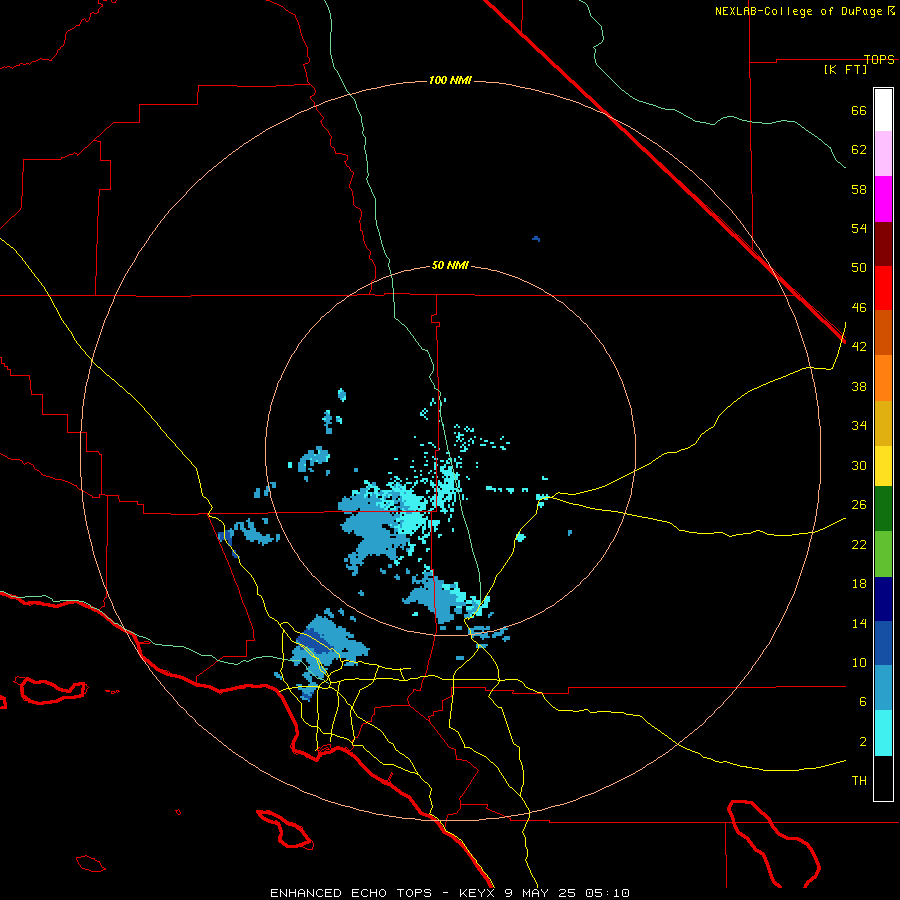Click the 9 MAY 25 date in caption
Viewport: 900px width, 900px height.
(541, 893)
